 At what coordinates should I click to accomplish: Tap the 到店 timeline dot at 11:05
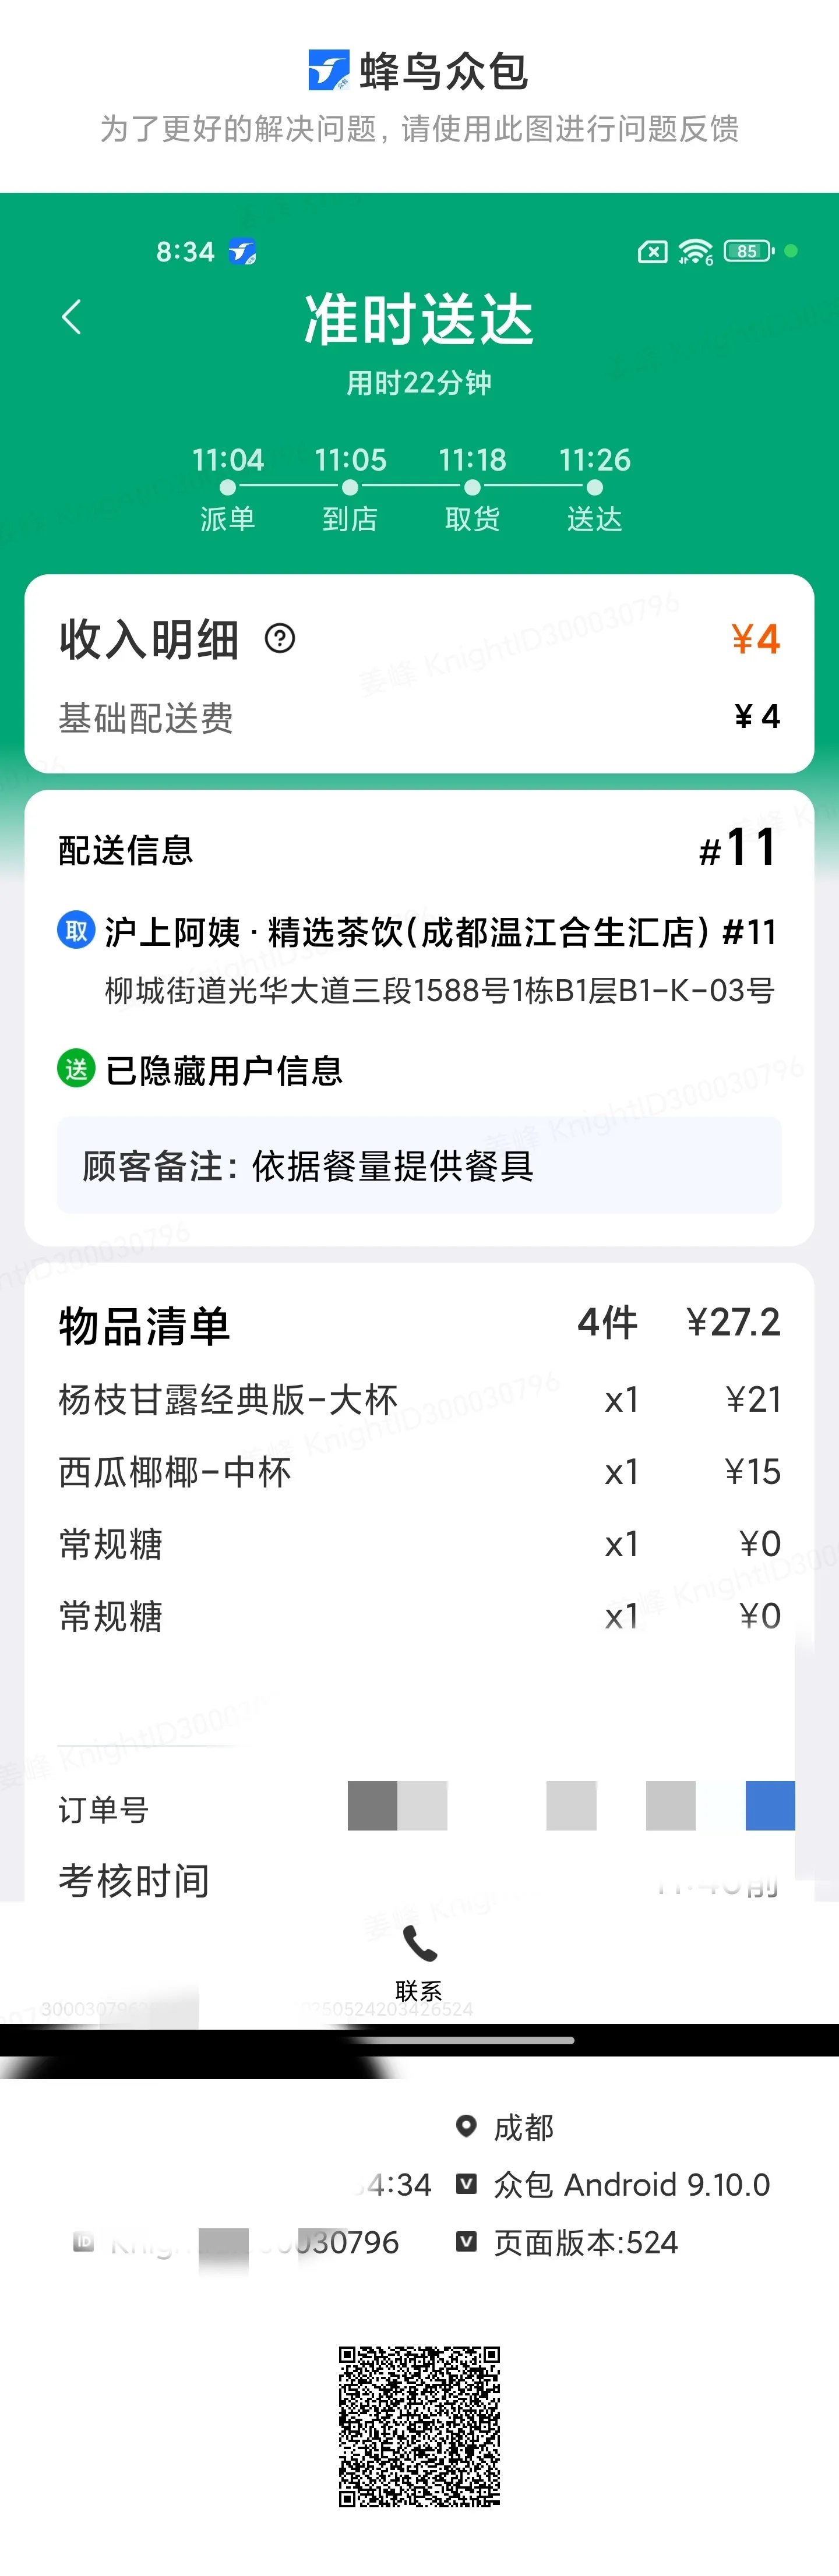pyautogui.click(x=350, y=488)
